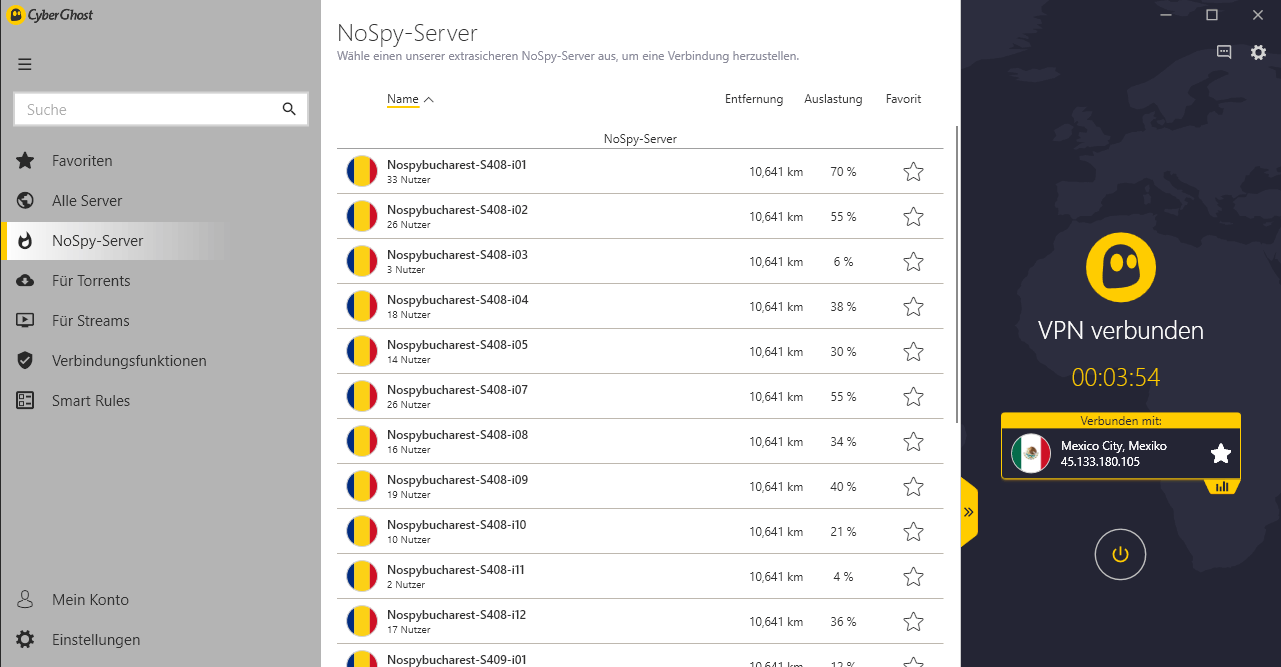Open settings gear at top right
Image resolution: width=1281 pixels, height=667 pixels.
[1258, 53]
